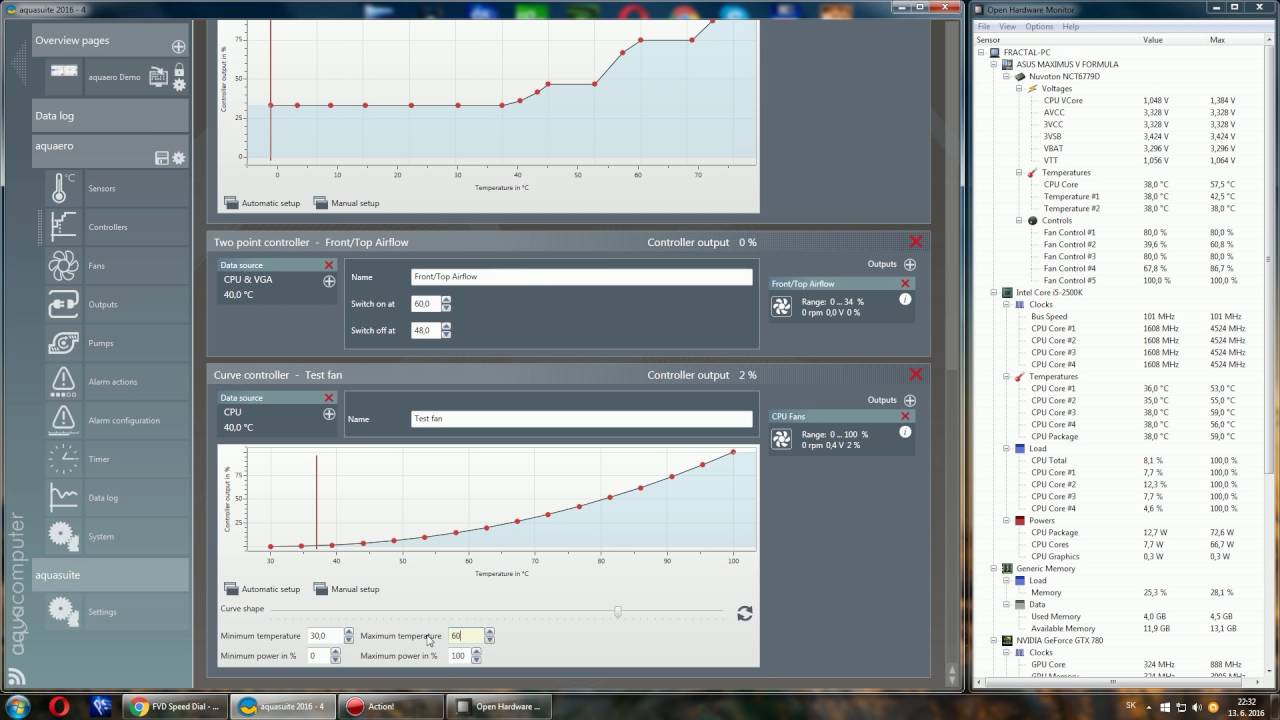The width and height of the screenshot is (1280, 720).
Task: Click Manual setup under Test fan curve
Action: click(346, 589)
